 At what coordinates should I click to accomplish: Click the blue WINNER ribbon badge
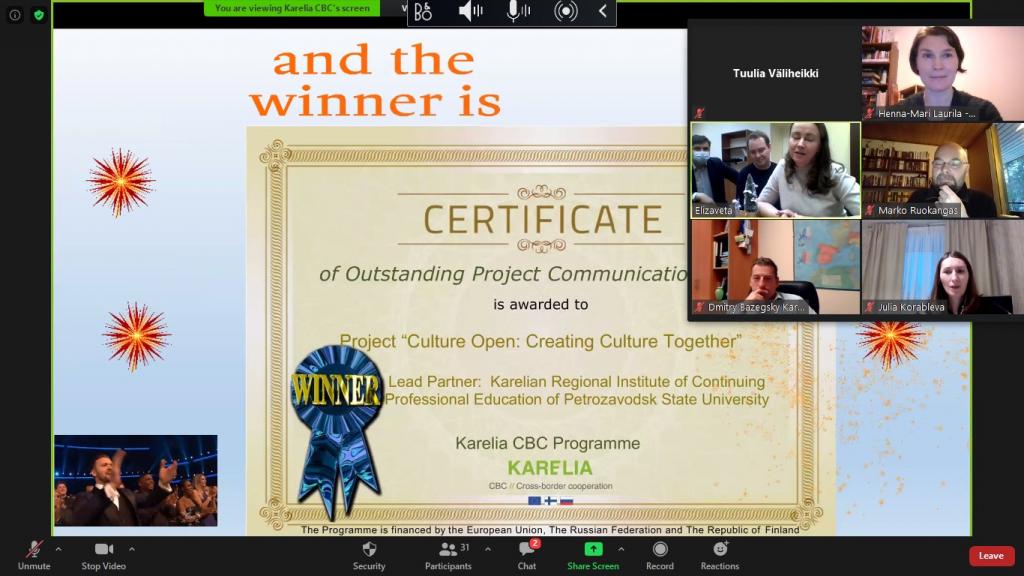click(336, 431)
